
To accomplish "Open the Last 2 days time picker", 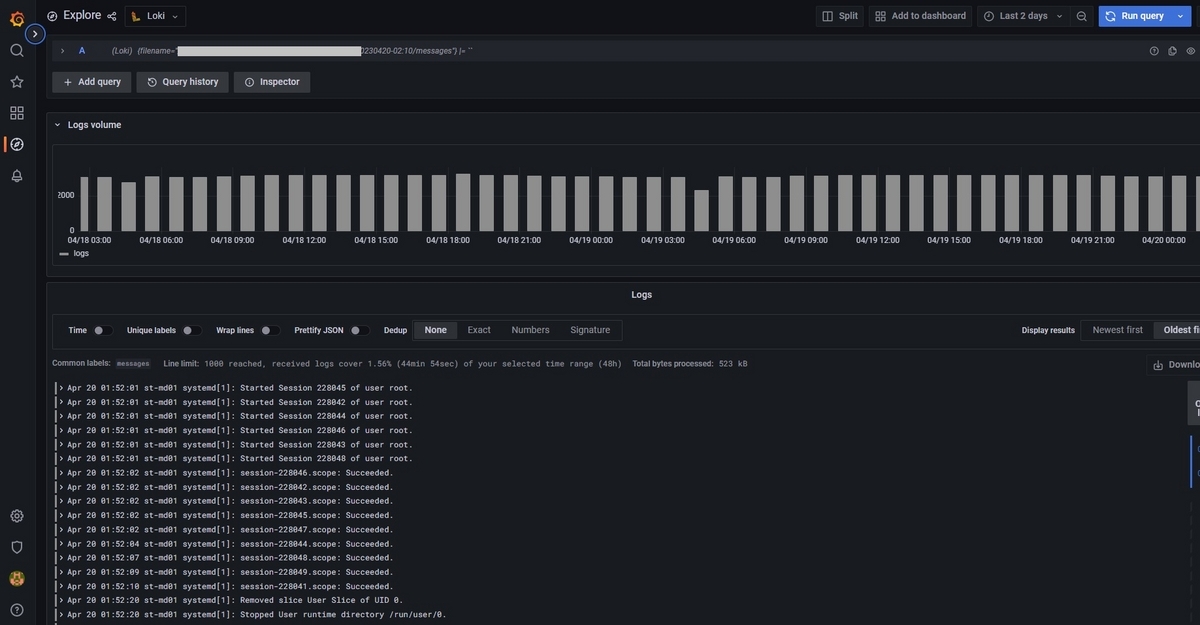I will tap(1023, 16).
